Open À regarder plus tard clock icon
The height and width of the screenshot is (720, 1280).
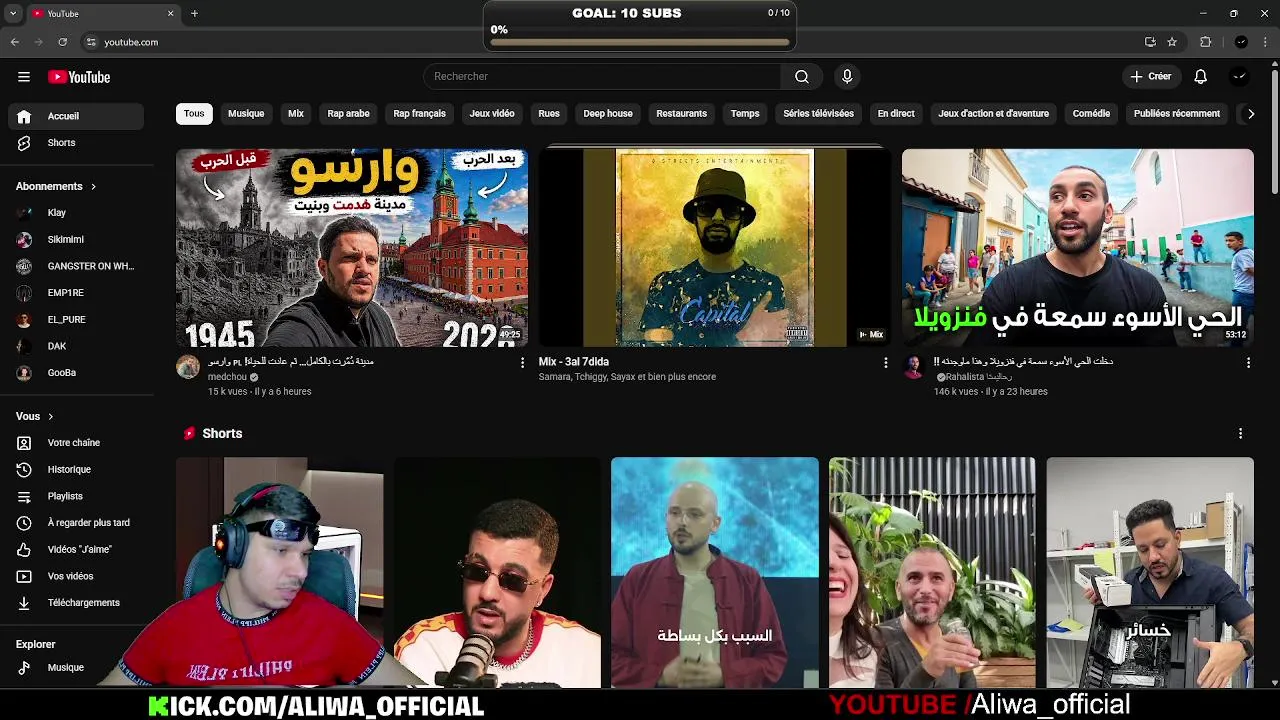coord(25,523)
